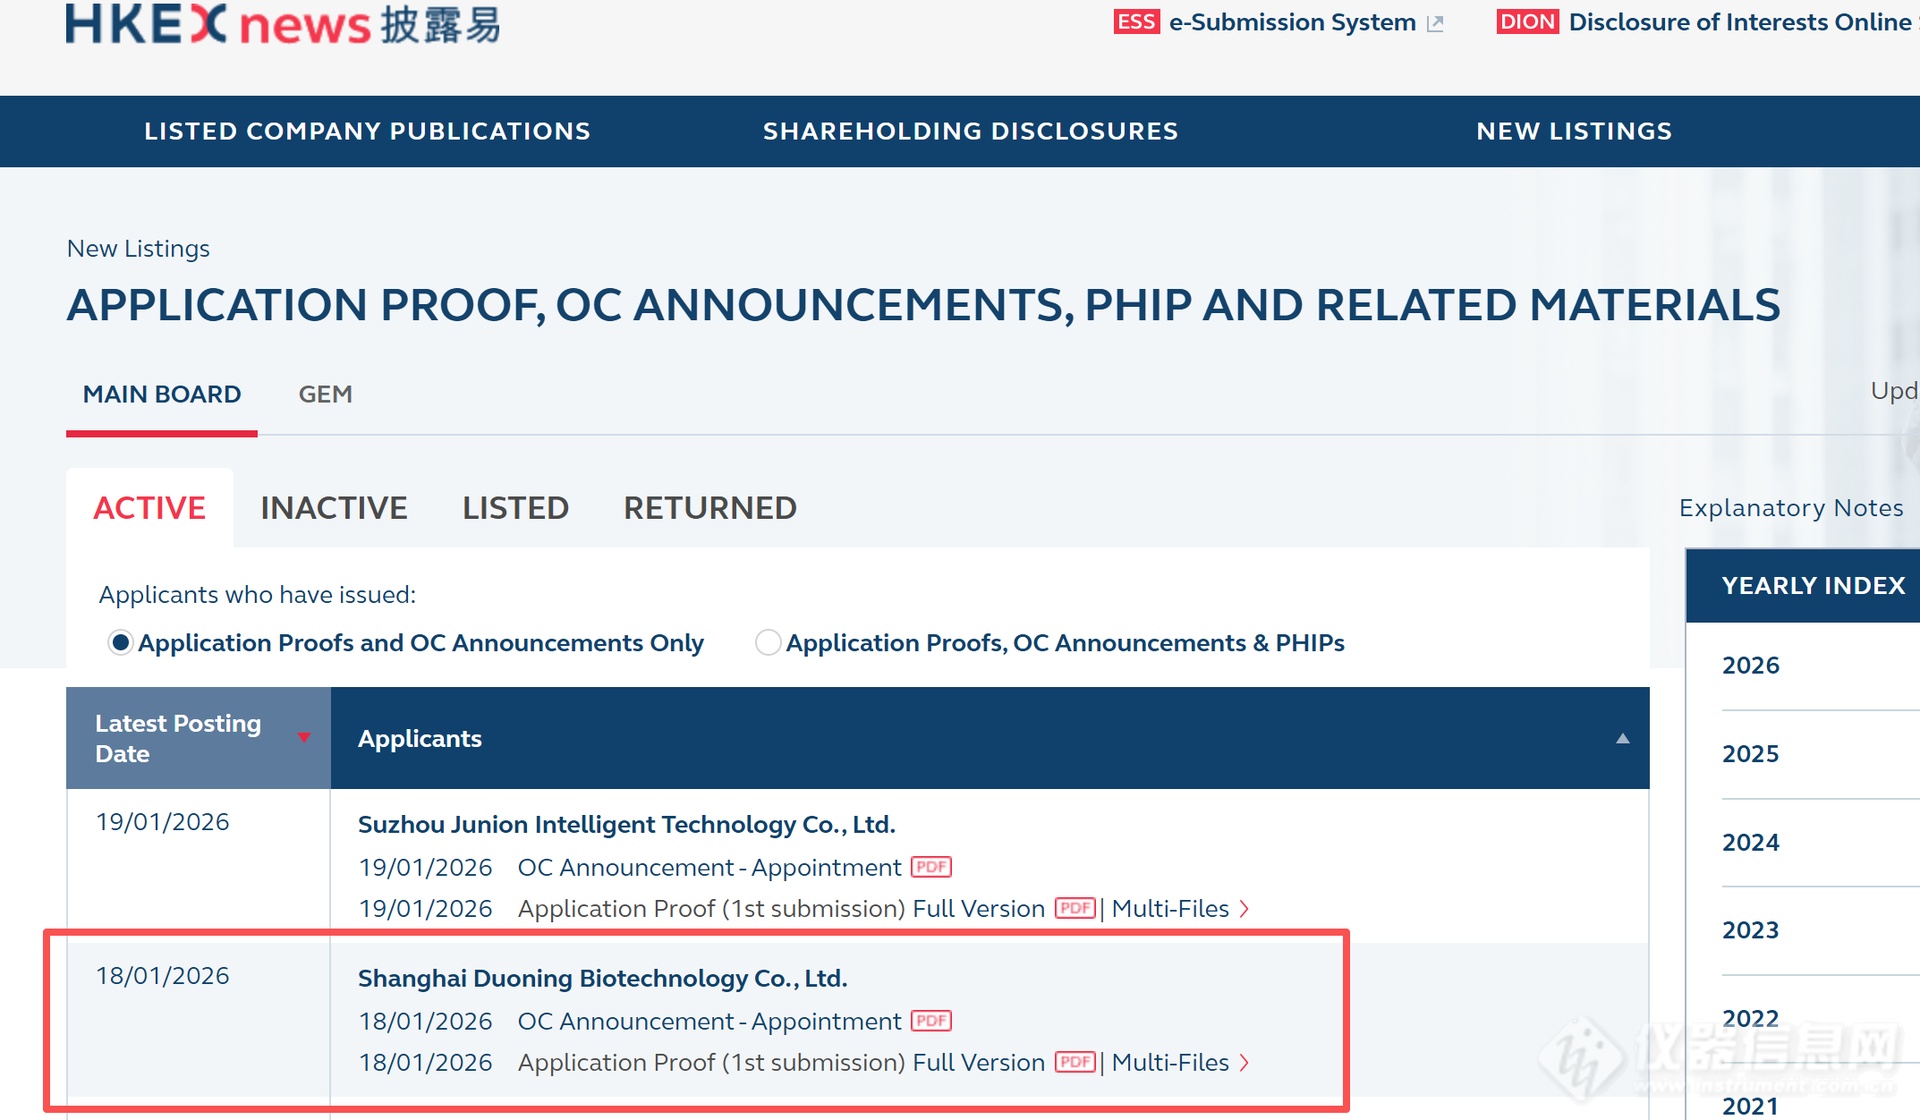
Task: Open 2025 in Yearly Index
Action: [1750, 753]
